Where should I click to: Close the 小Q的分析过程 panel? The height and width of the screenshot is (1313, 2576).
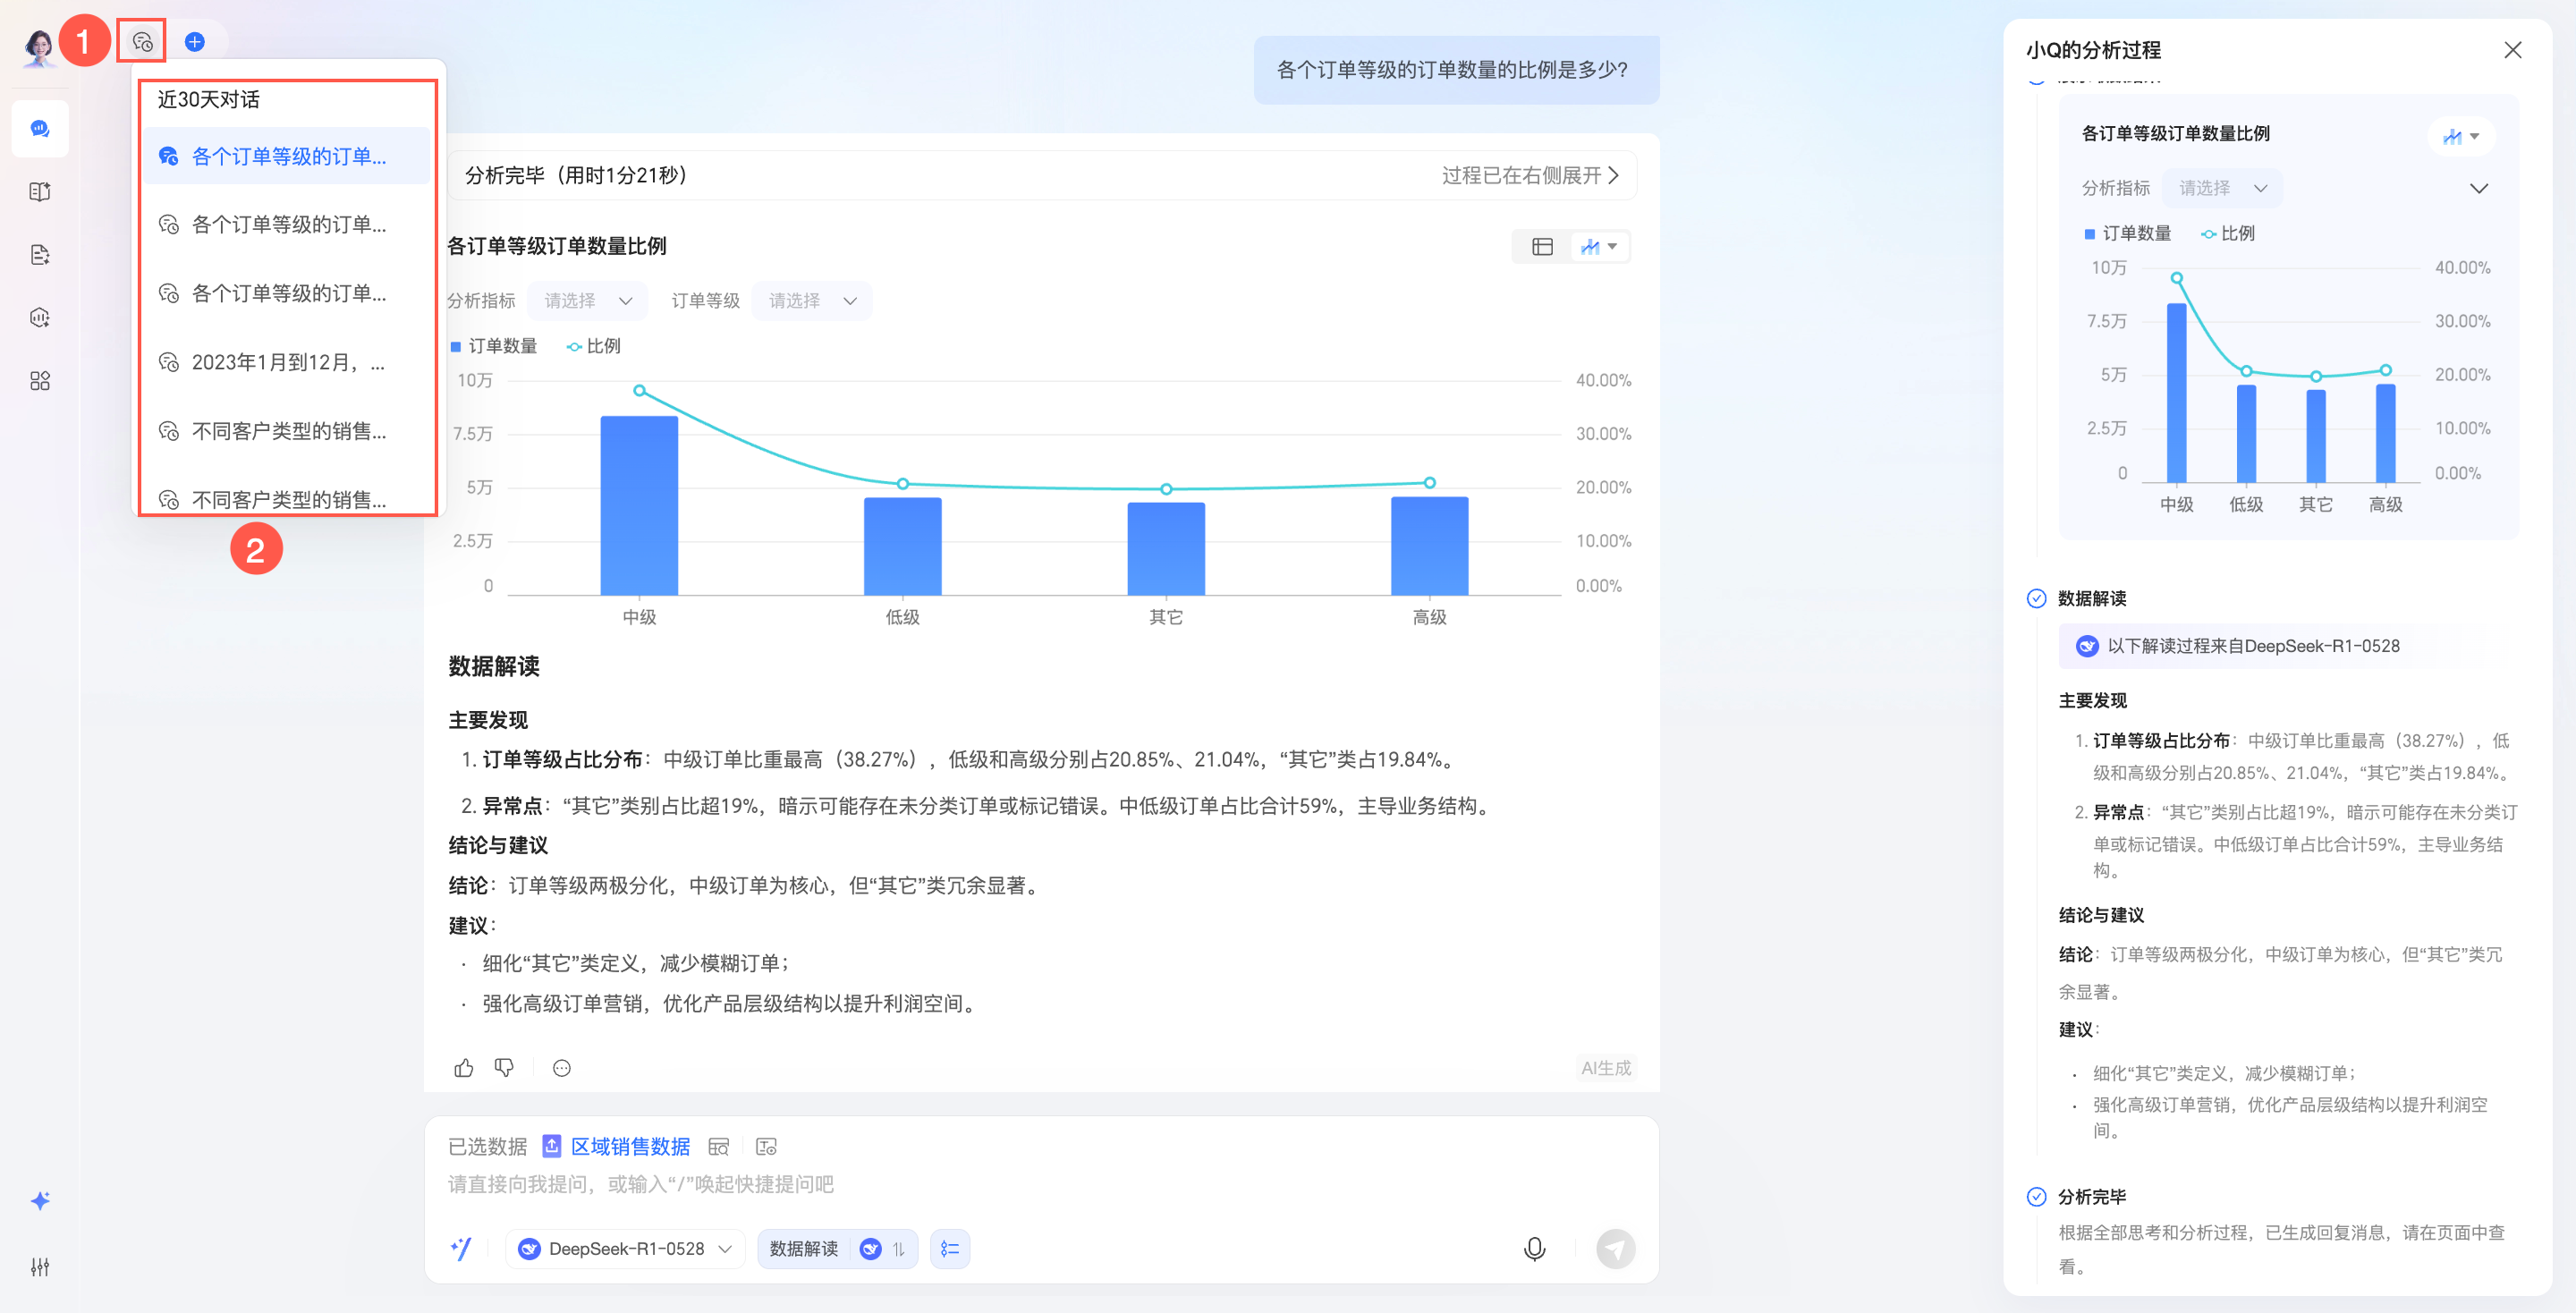tap(2513, 50)
